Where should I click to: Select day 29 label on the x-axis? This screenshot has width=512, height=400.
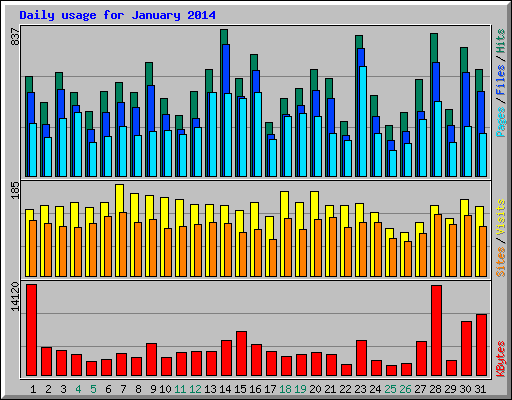click(x=450, y=389)
